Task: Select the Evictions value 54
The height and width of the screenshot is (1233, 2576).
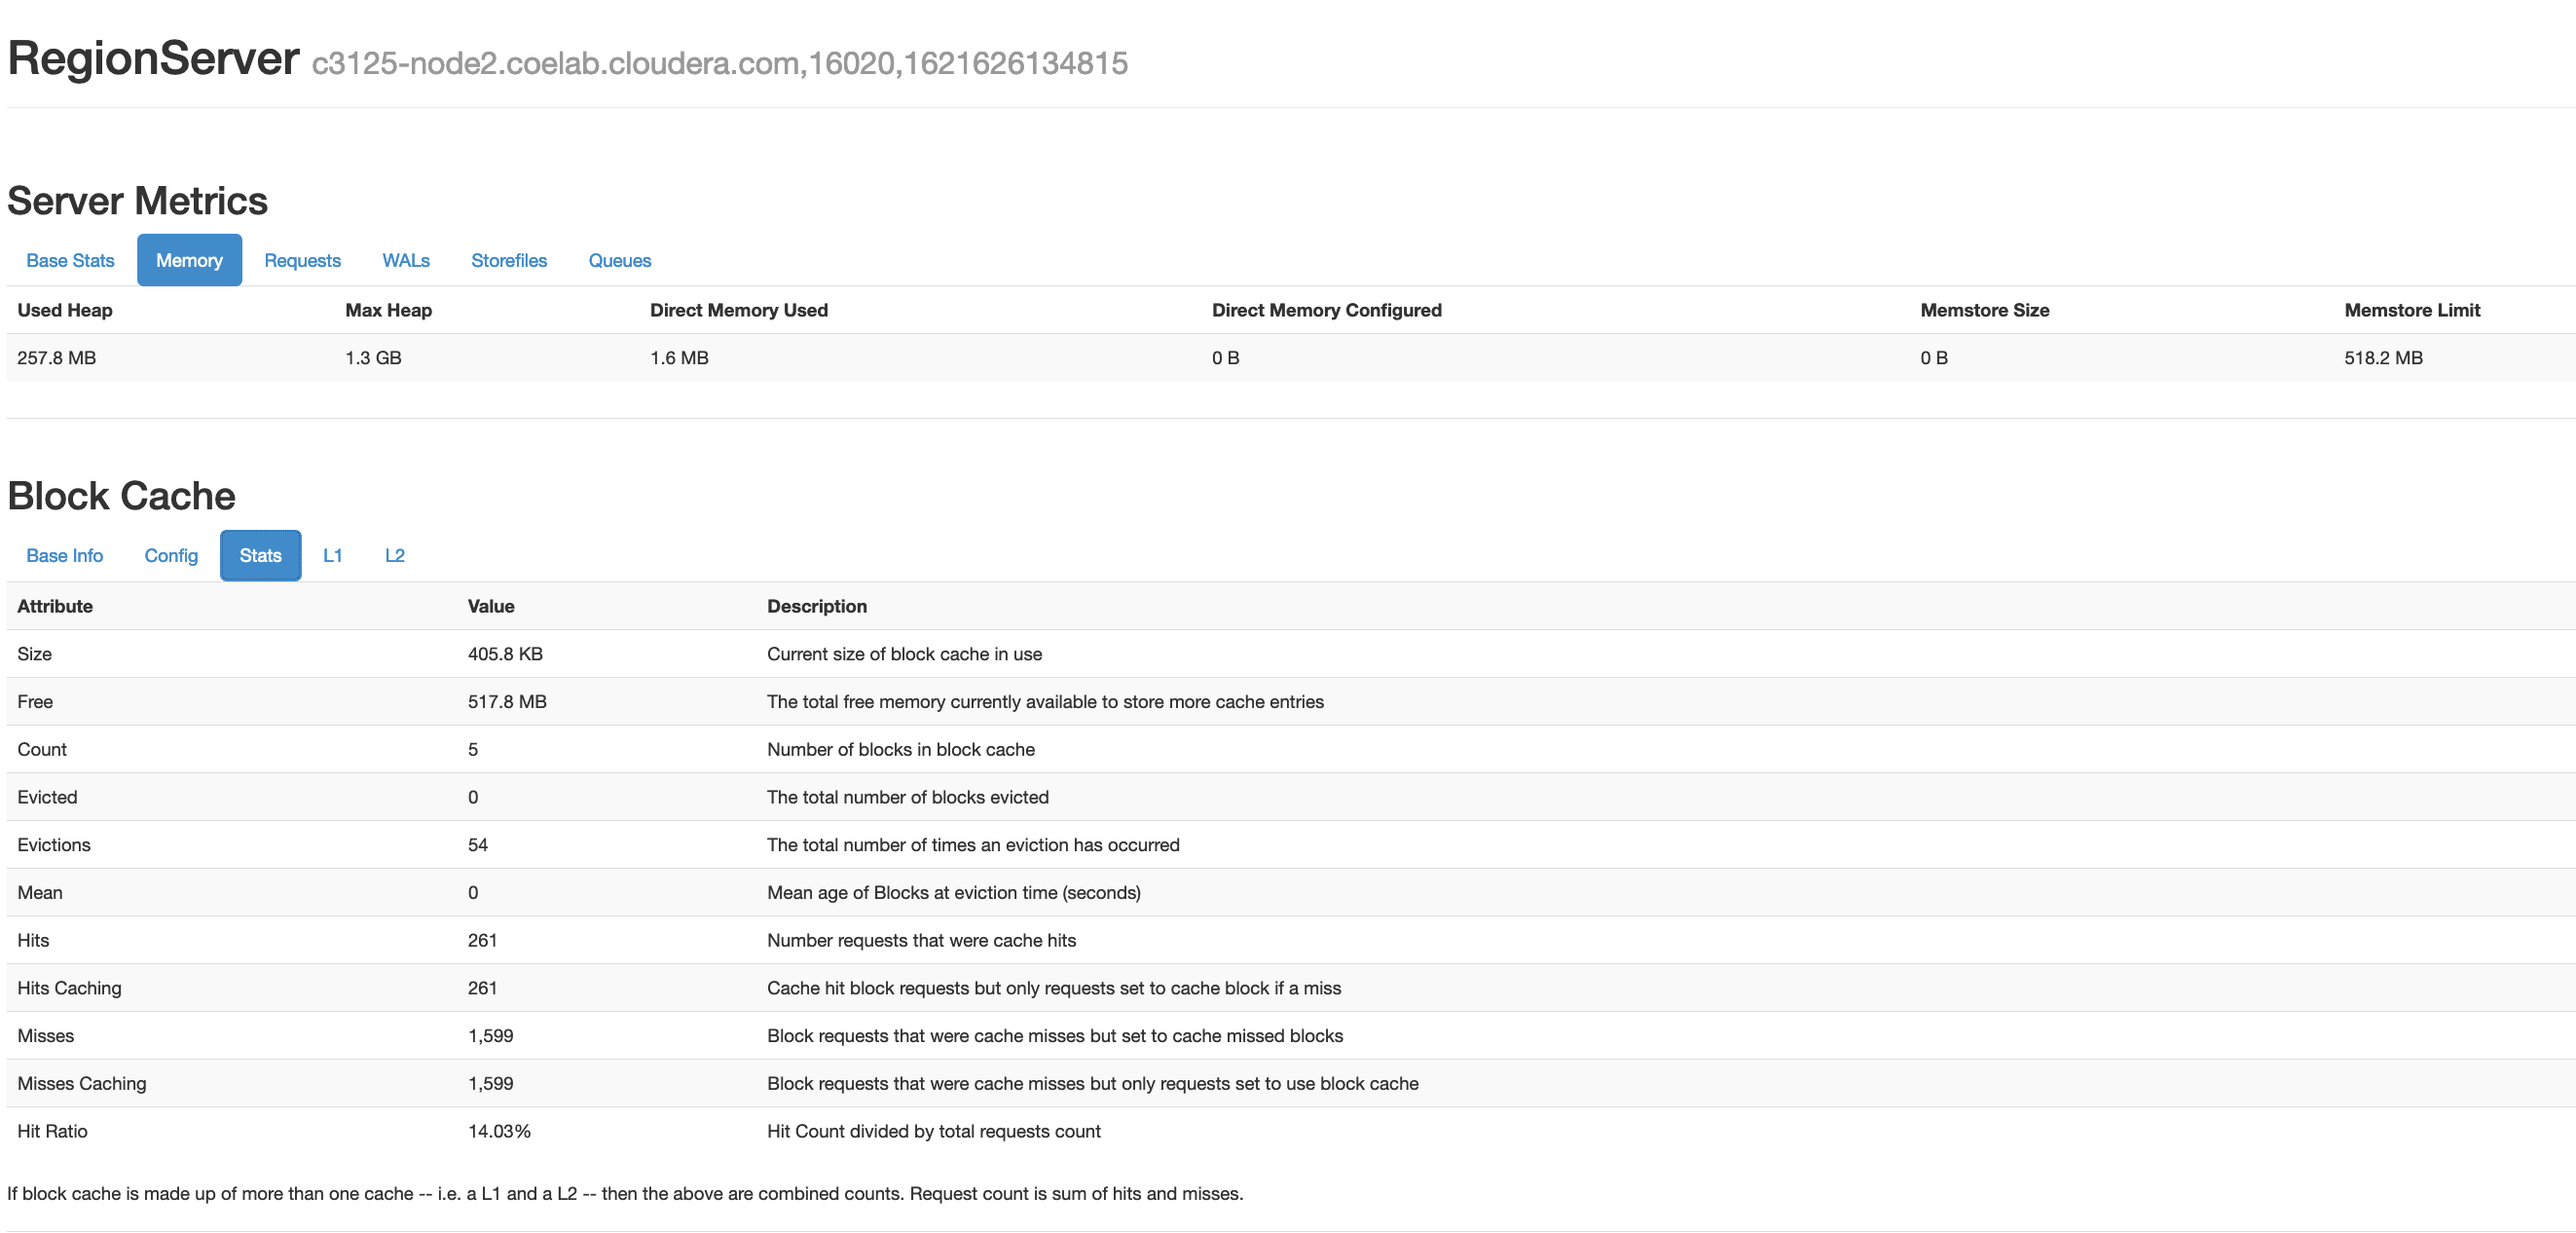Action: [478, 844]
